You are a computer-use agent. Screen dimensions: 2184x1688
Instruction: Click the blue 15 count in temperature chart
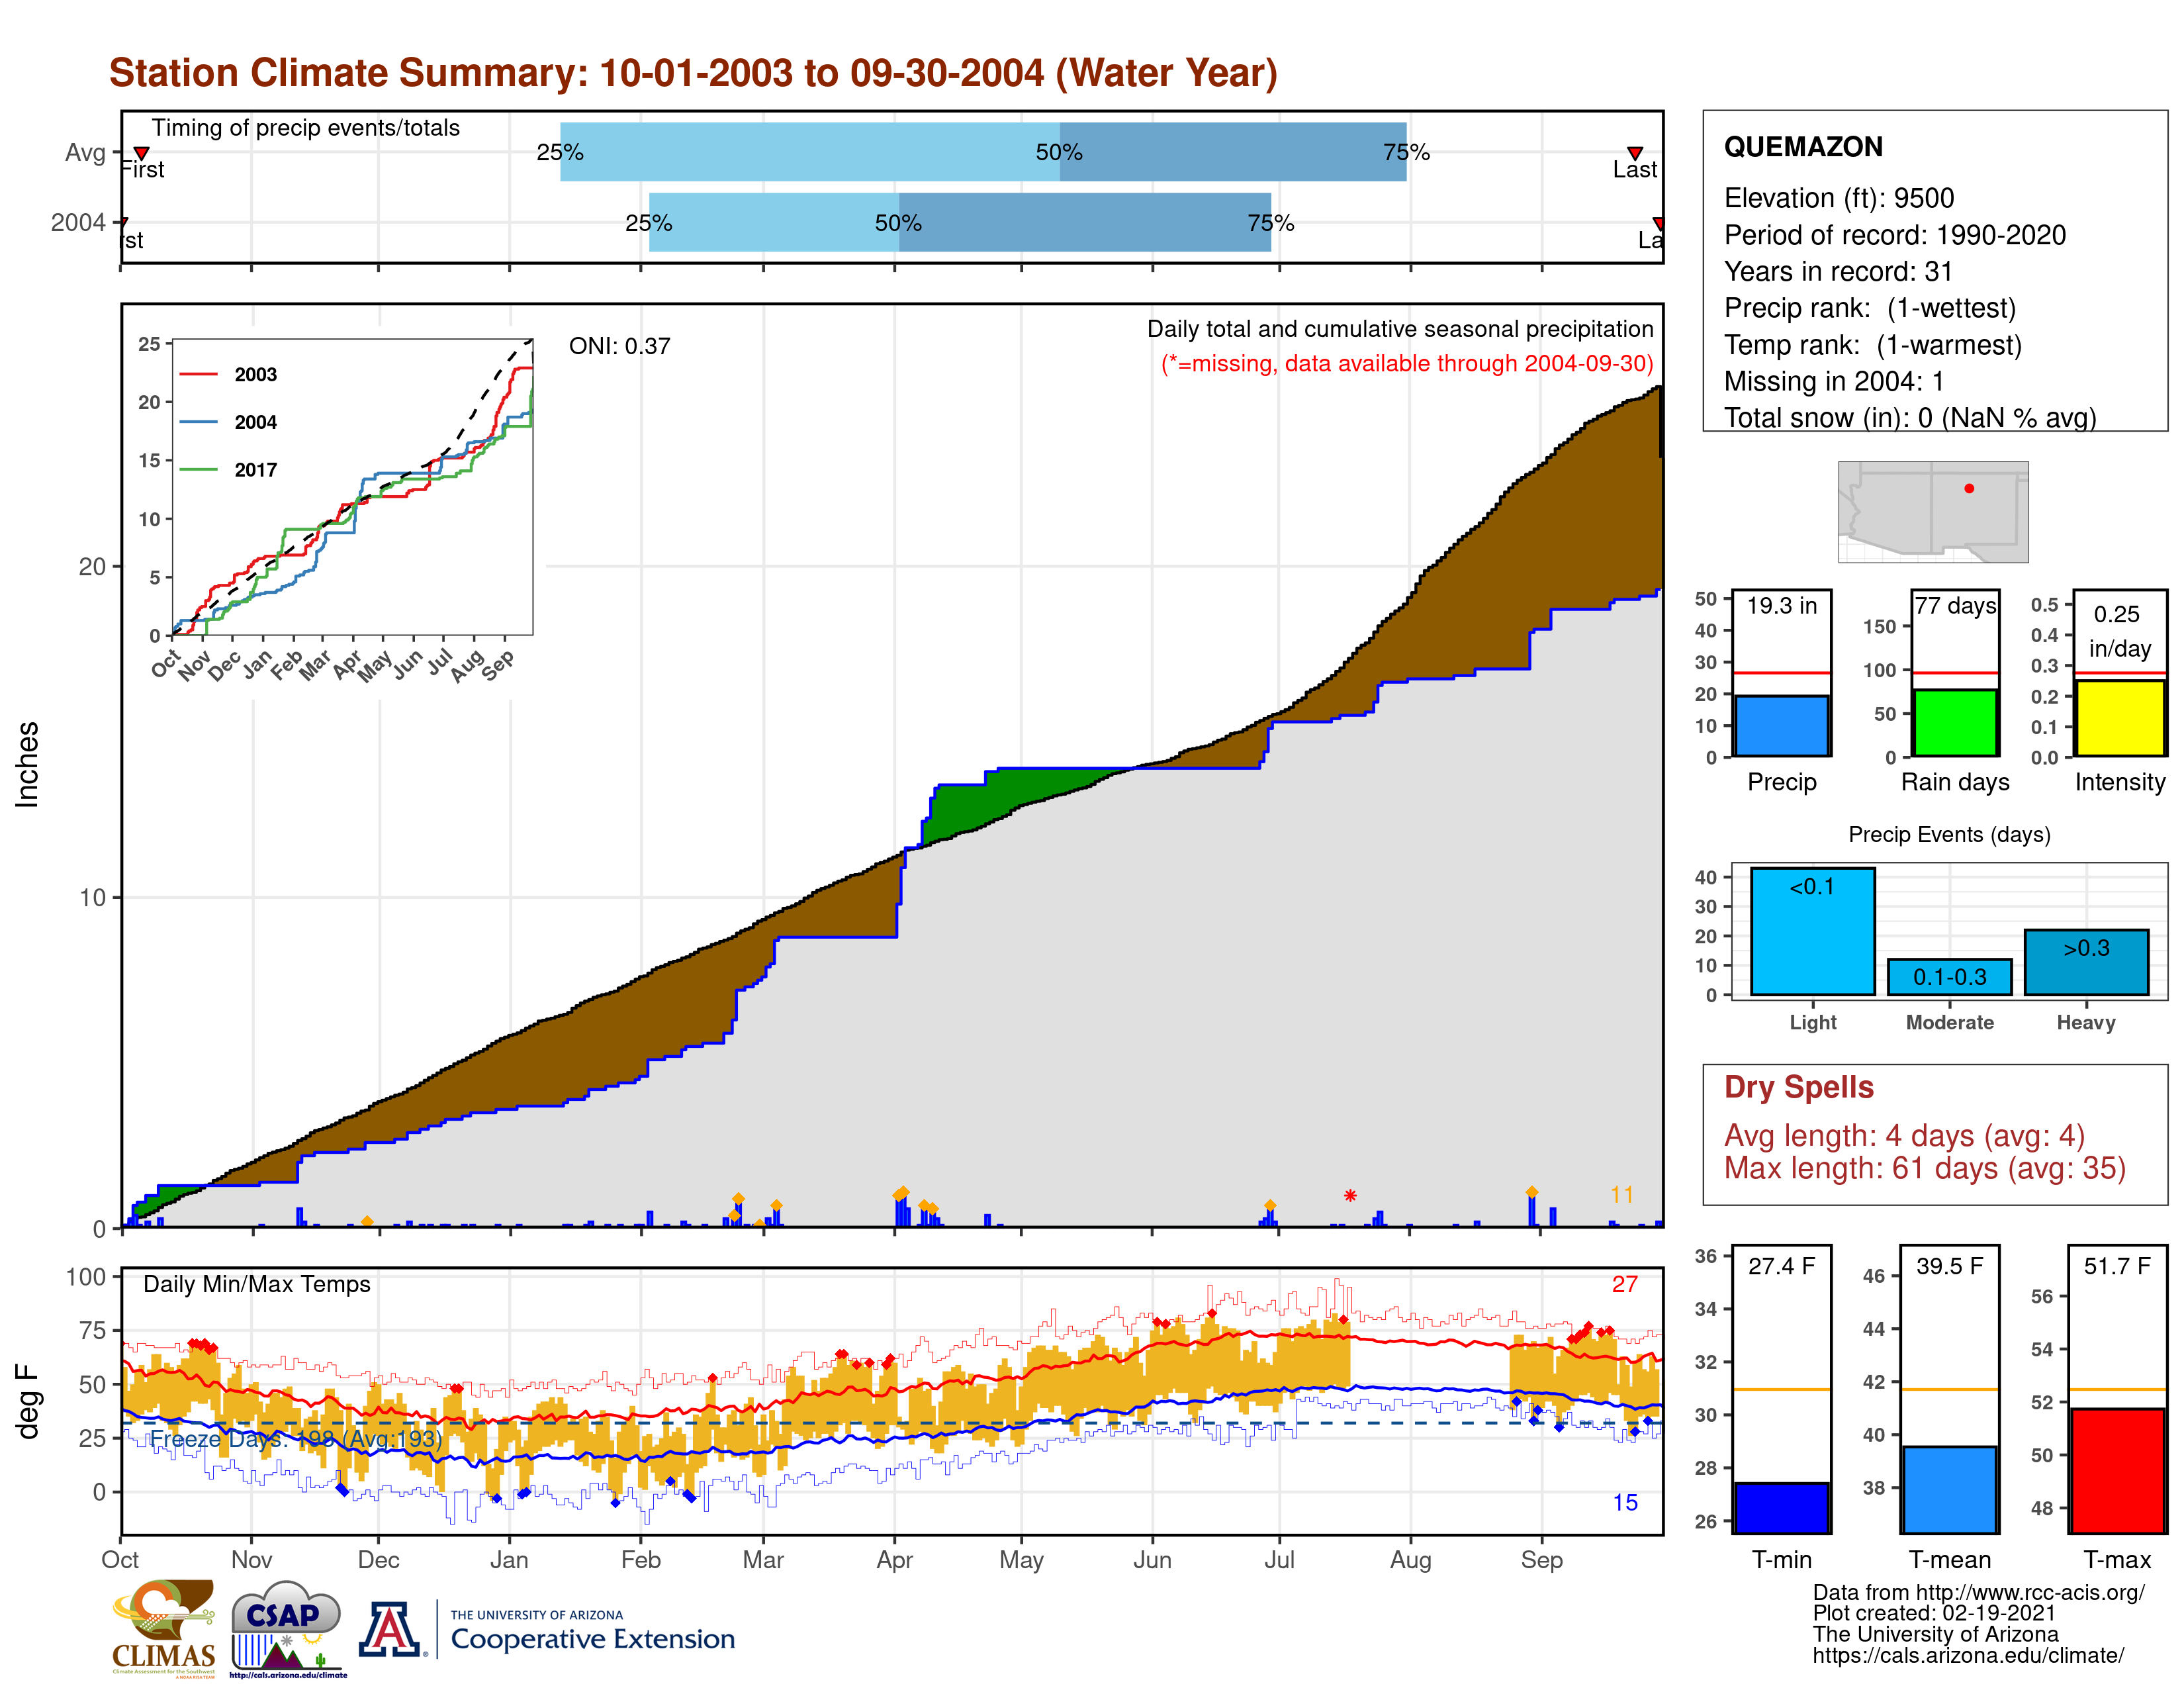pyautogui.click(x=1625, y=1503)
